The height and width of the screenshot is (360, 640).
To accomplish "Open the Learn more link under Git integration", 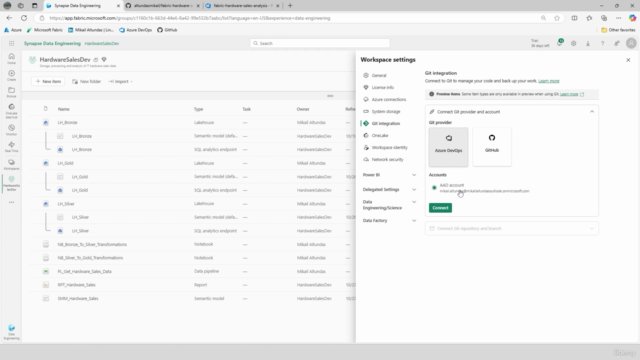I will [549, 81].
